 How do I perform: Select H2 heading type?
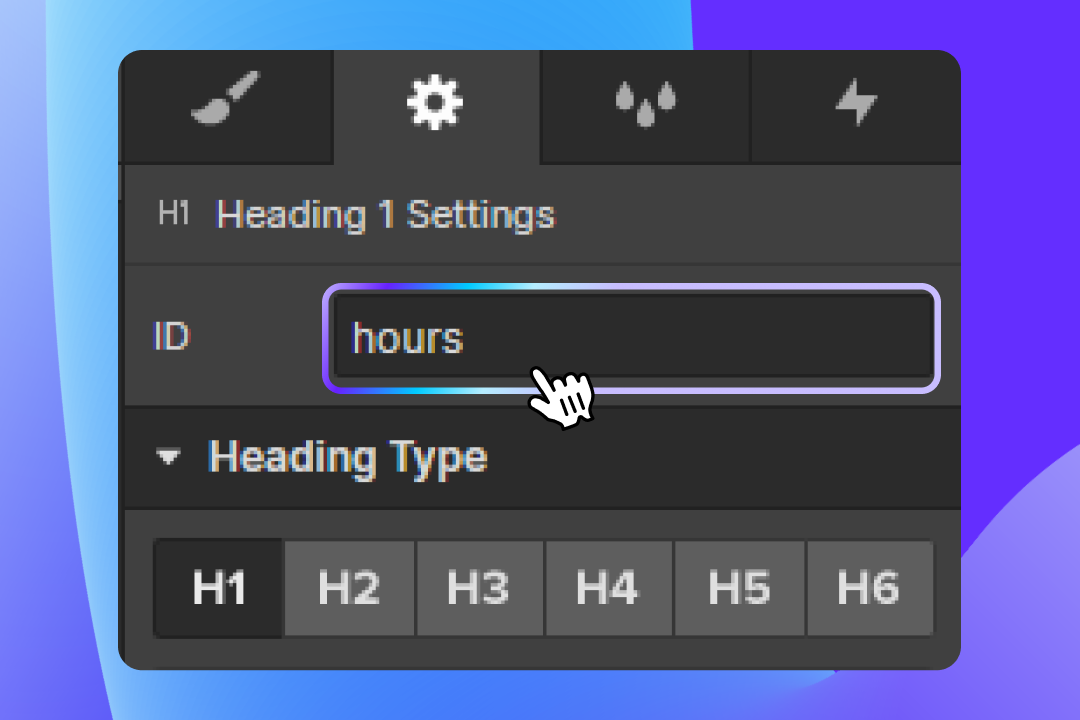point(348,588)
